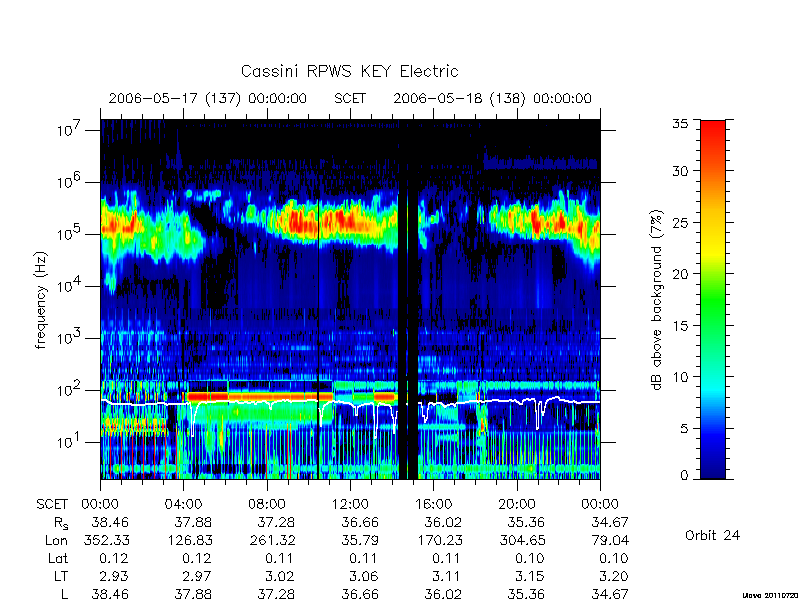This screenshot has height=600, width=800.
Task: Click the dark blue bottom of the colorbar
Action: pos(713,467)
